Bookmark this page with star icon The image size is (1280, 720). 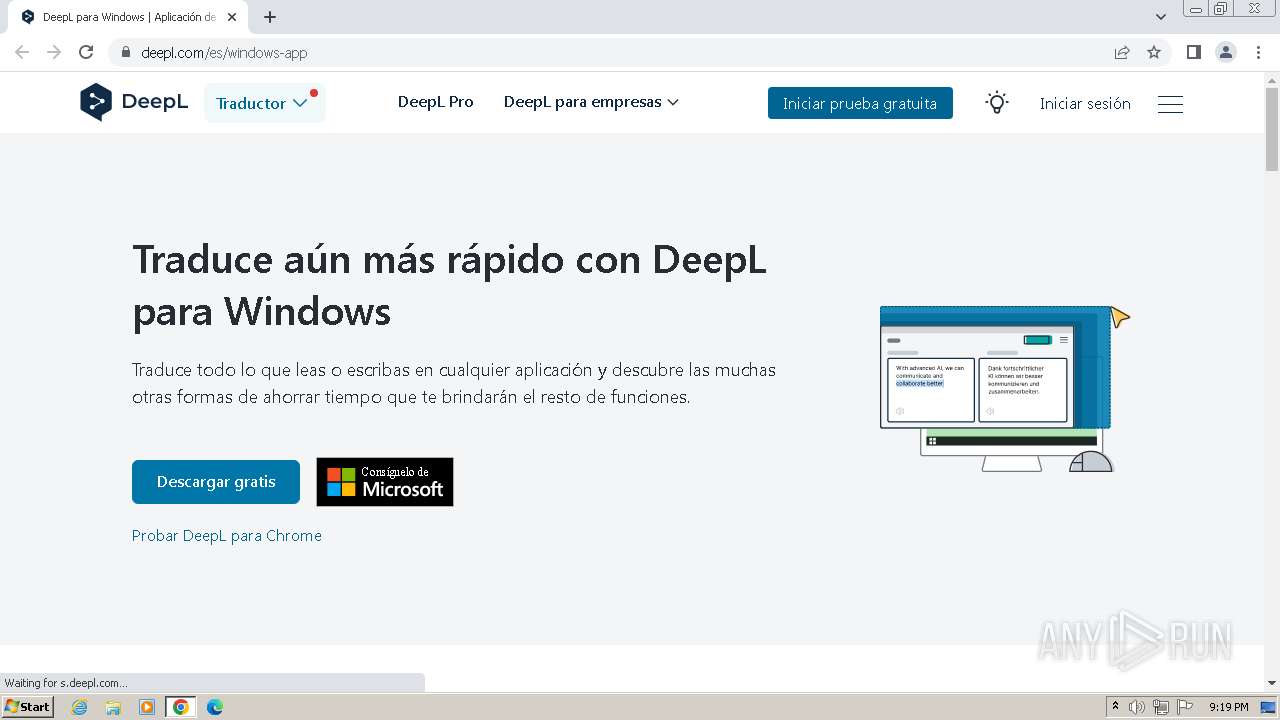pyautogui.click(x=1154, y=52)
